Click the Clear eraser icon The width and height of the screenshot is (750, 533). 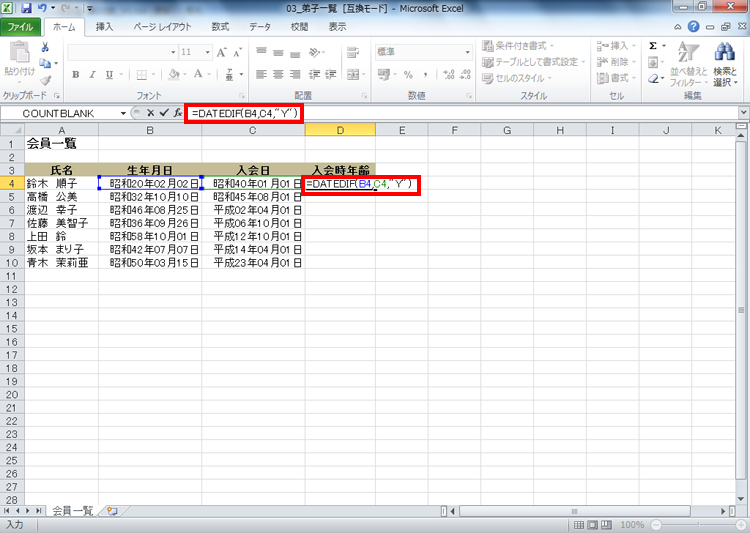click(x=653, y=78)
